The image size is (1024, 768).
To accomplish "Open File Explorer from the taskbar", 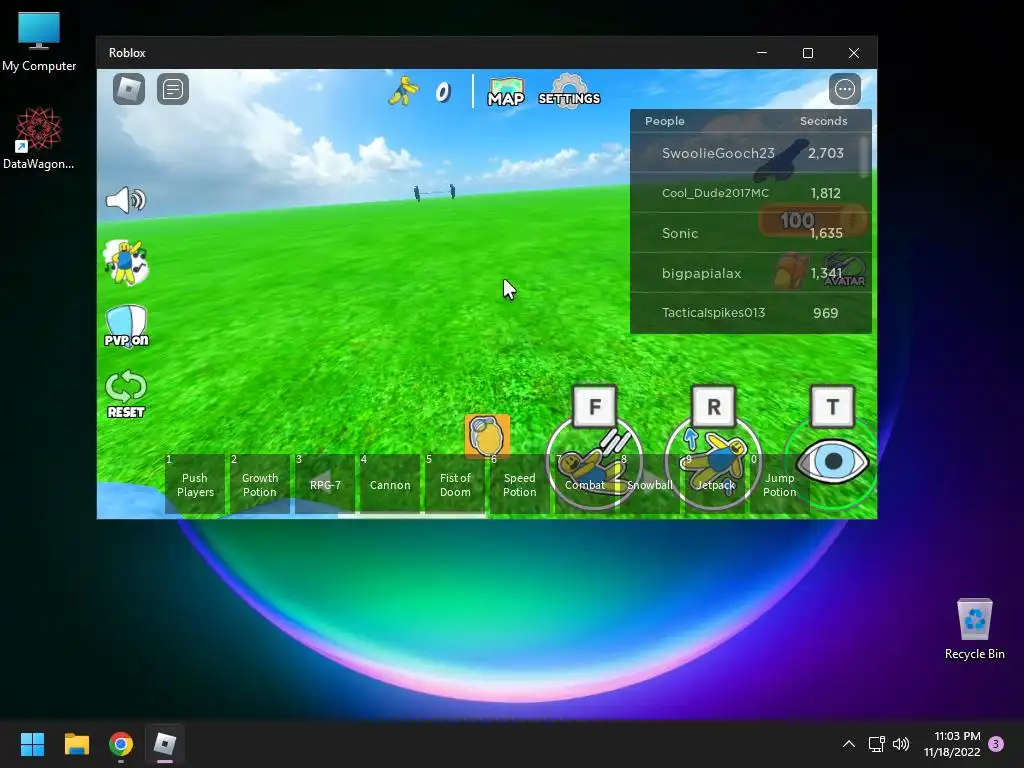I will pyautogui.click(x=76, y=744).
